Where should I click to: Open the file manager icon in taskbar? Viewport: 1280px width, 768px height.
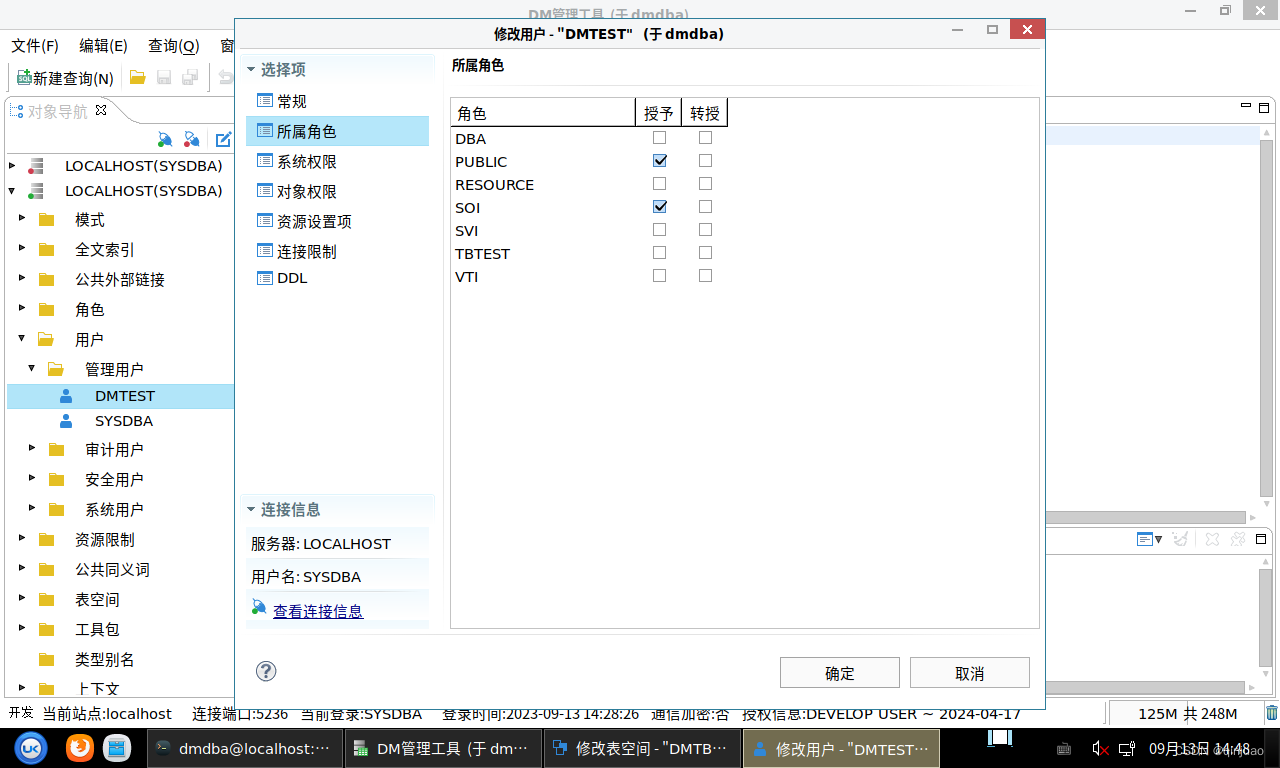point(118,748)
